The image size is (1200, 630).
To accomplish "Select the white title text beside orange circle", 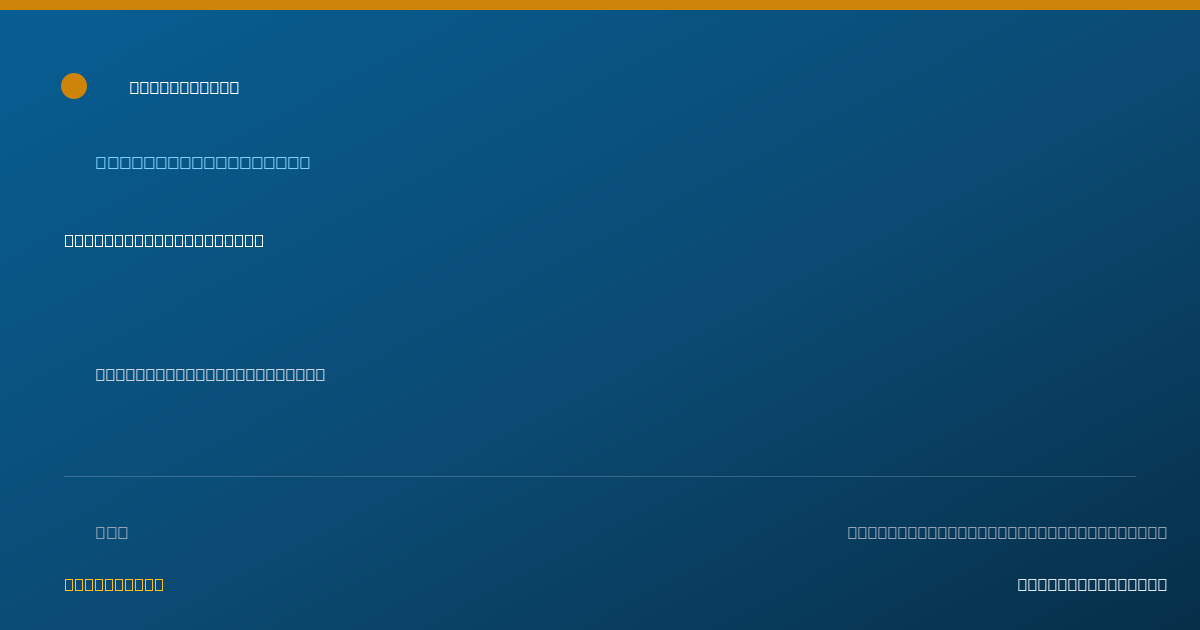I will coord(184,87).
